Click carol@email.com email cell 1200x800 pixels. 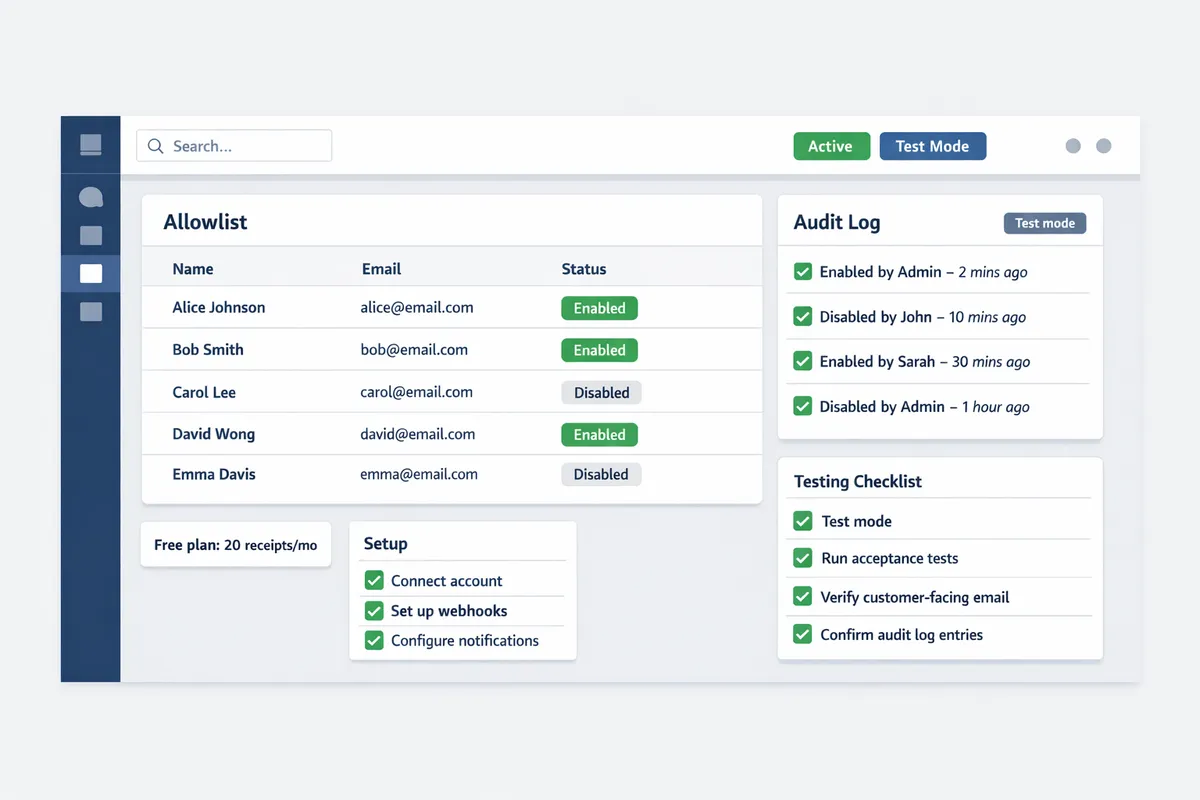click(417, 392)
